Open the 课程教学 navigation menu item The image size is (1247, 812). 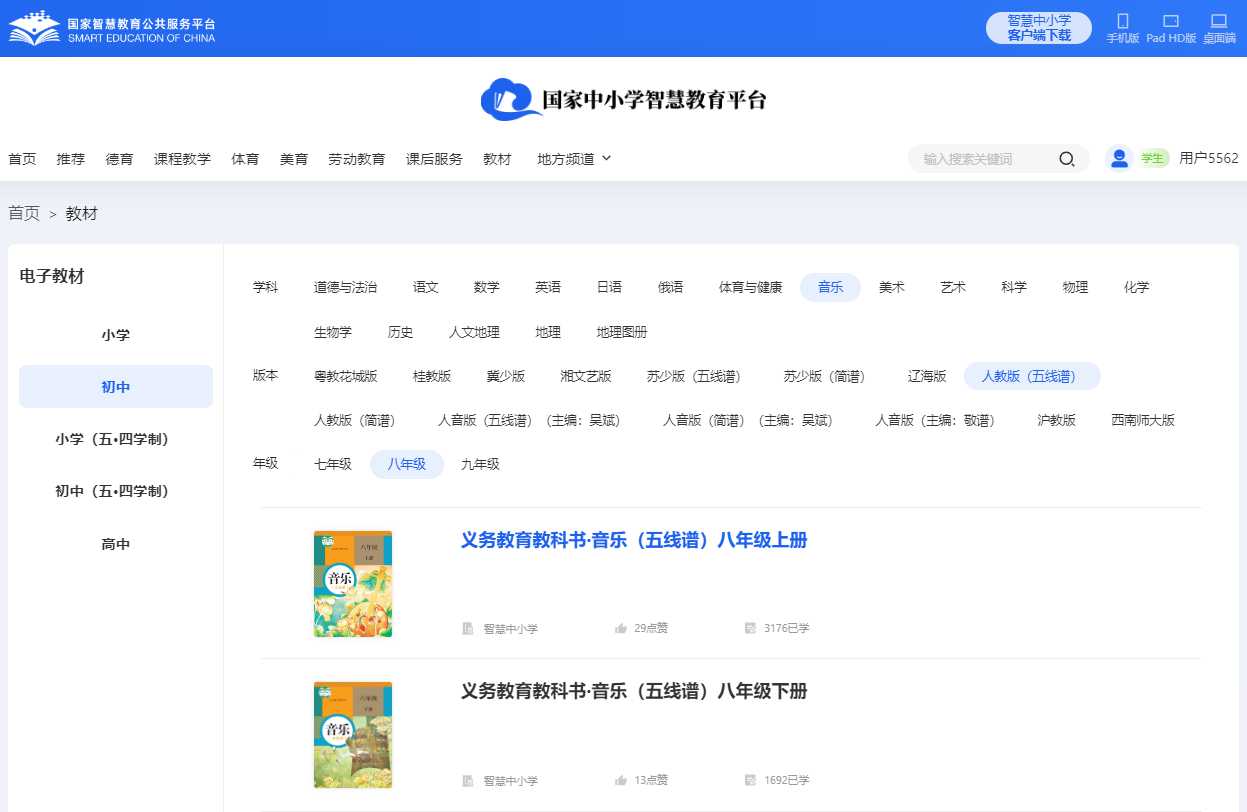[182, 159]
